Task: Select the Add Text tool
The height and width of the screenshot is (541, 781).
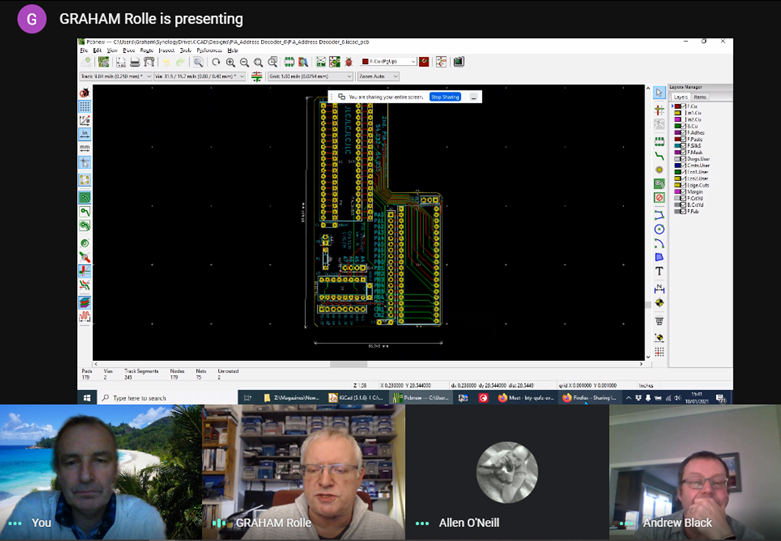Action: click(x=659, y=271)
